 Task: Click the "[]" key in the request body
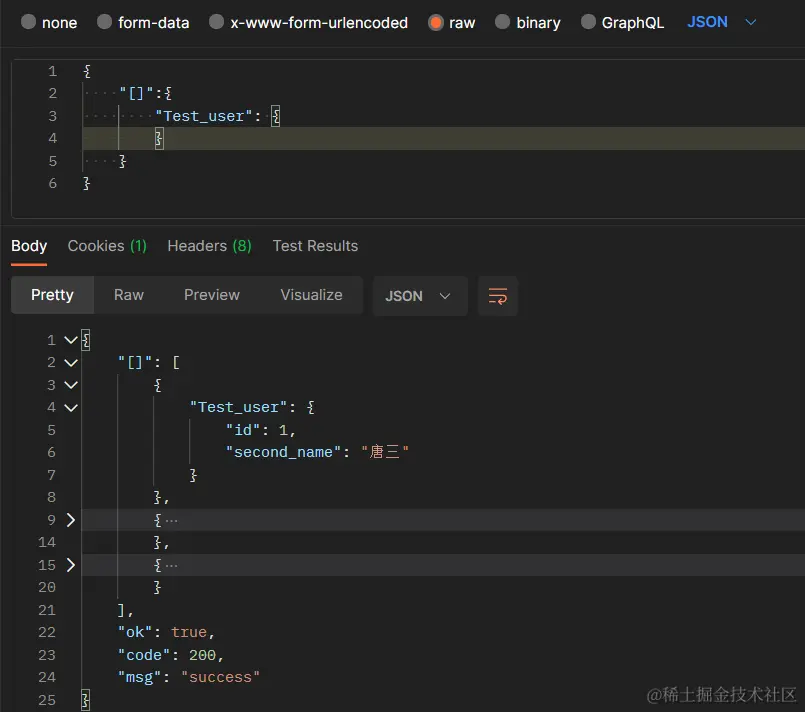pos(137,93)
